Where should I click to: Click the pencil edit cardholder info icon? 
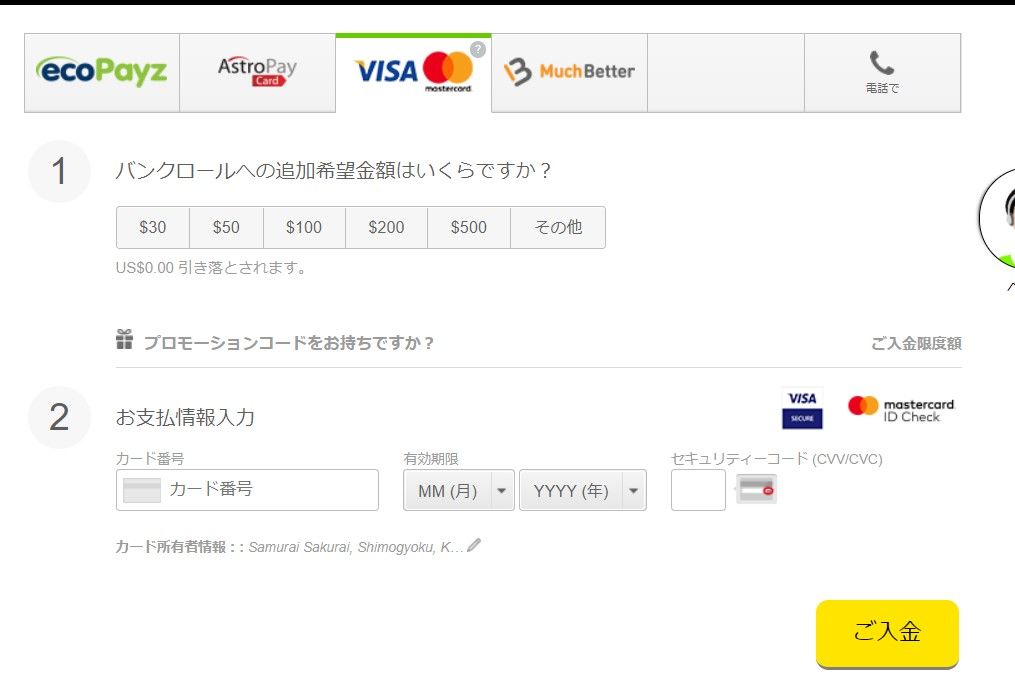click(x=474, y=545)
